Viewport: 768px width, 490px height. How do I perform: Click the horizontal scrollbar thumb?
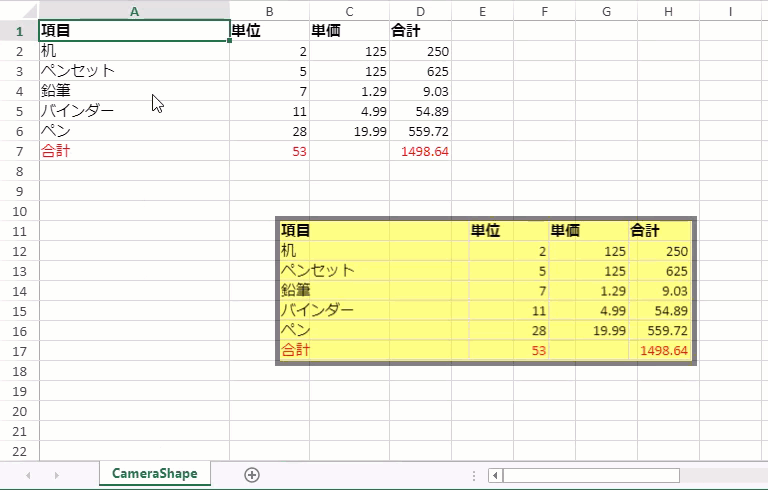(x=590, y=475)
